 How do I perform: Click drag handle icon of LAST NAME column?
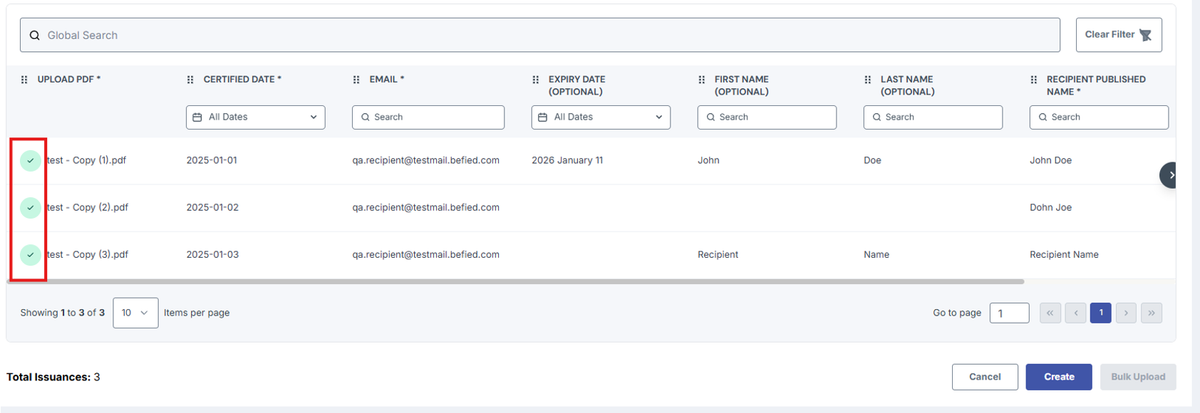click(x=869, y=79)
